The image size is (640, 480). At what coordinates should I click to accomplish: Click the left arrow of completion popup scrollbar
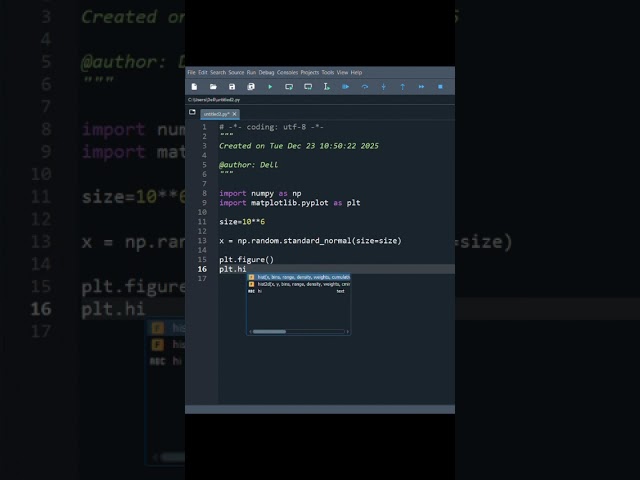point(250,331)
